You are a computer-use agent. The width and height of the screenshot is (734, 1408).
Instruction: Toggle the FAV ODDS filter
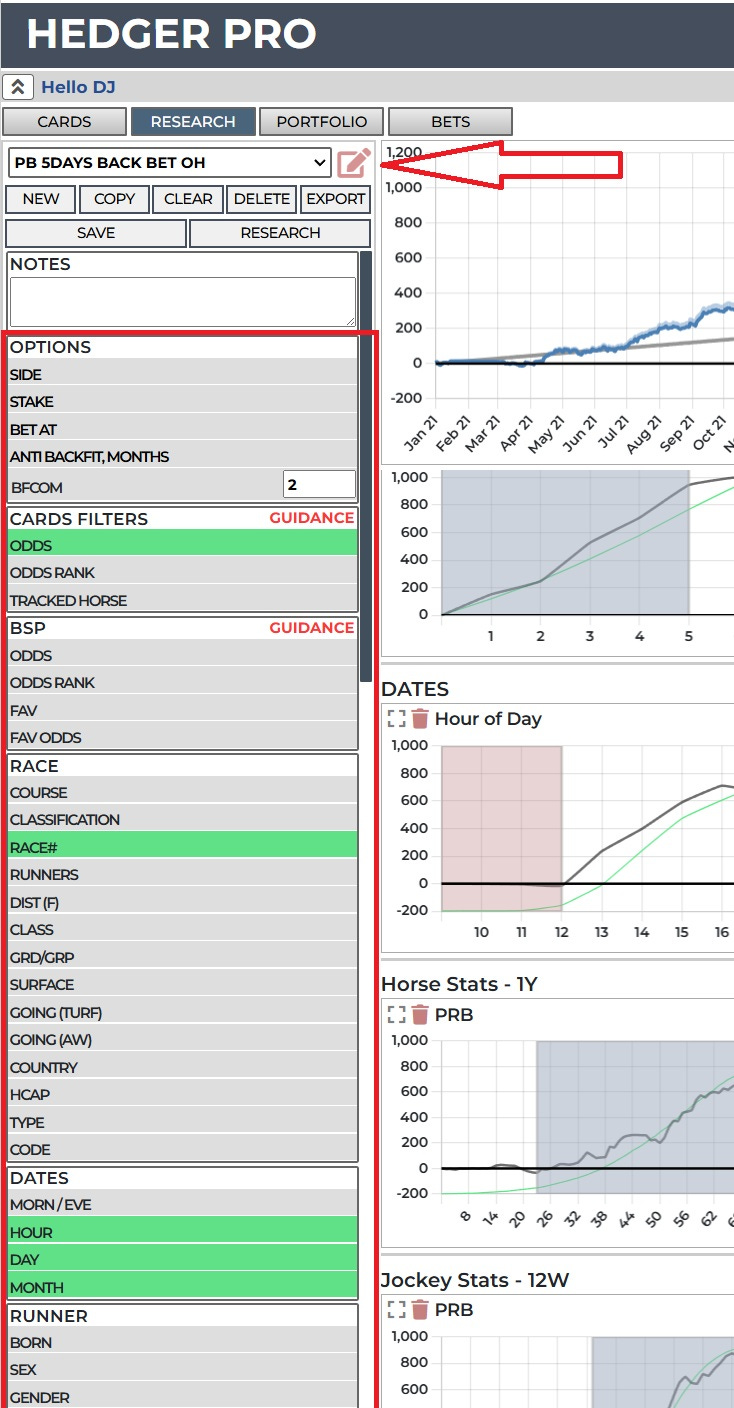point(183,738)
